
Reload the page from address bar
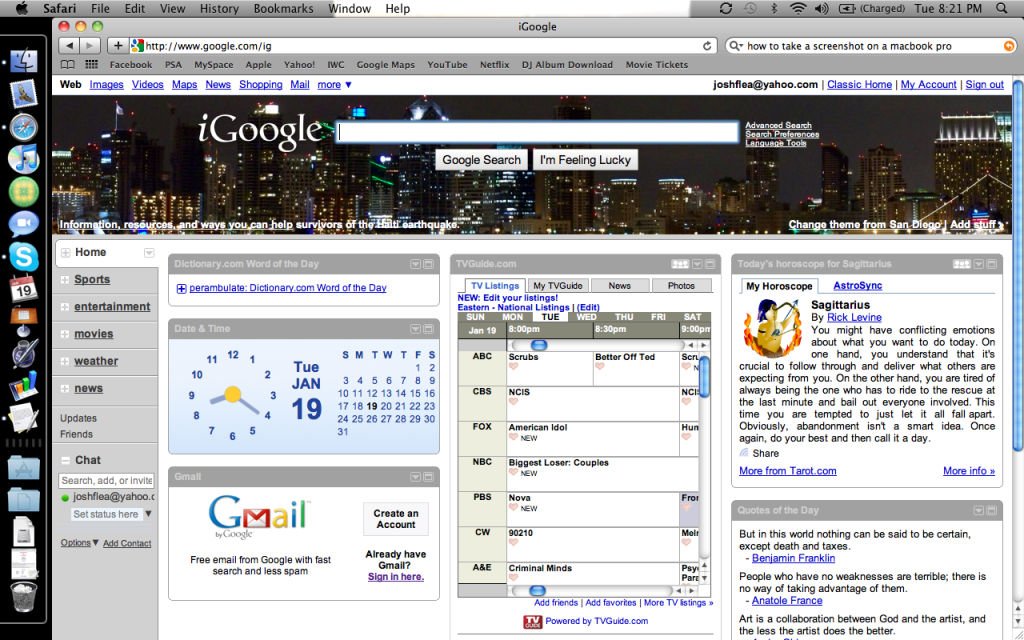(x=707, y=46)
